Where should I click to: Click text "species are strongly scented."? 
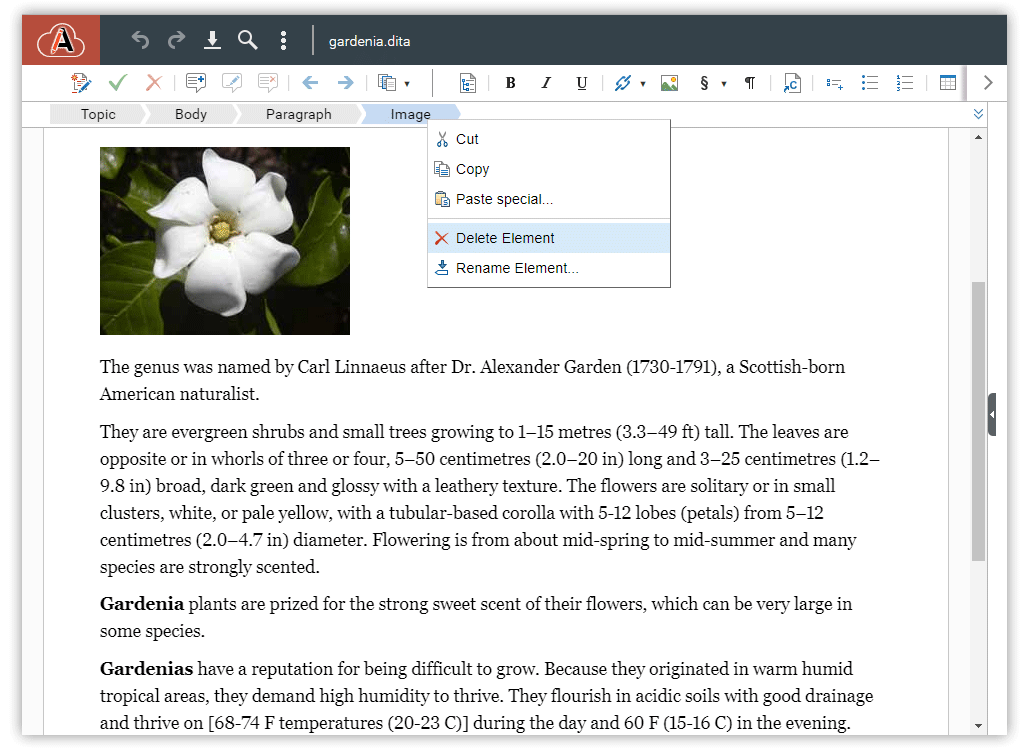pos(210,567)
